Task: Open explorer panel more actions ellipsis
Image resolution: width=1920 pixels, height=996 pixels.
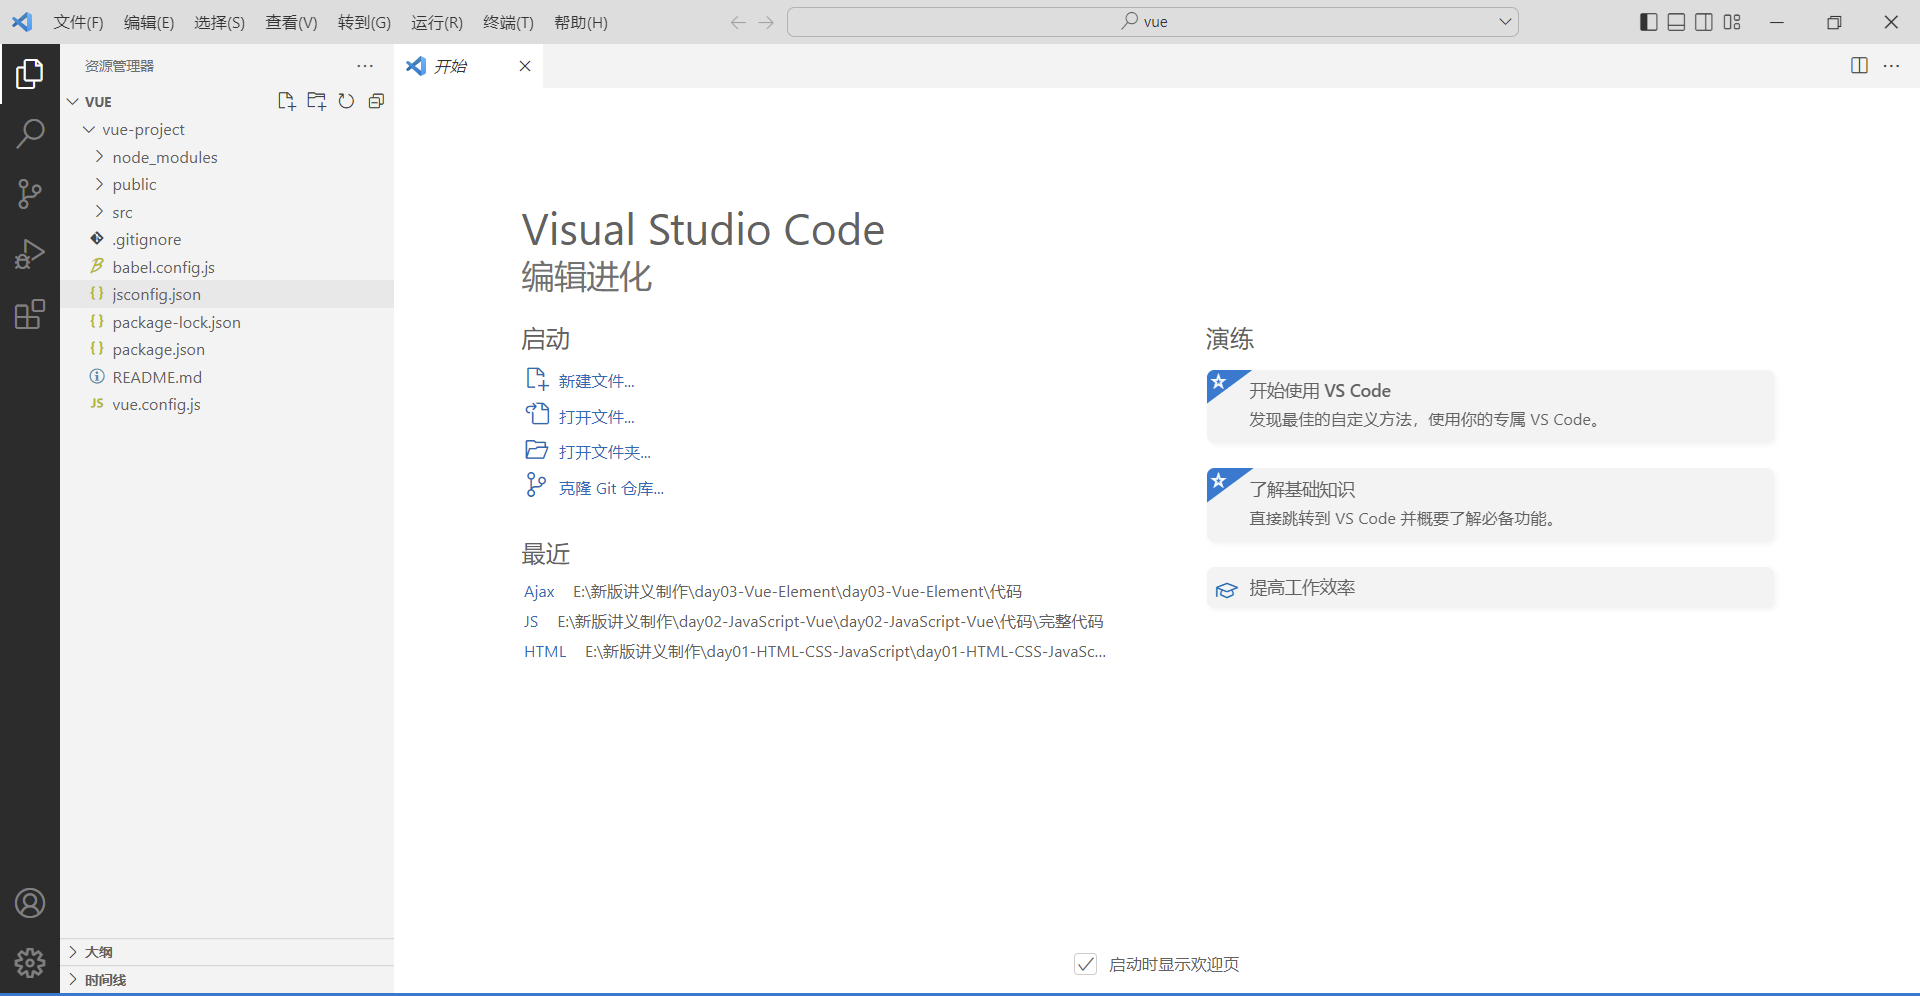Action: click(365, 66)
